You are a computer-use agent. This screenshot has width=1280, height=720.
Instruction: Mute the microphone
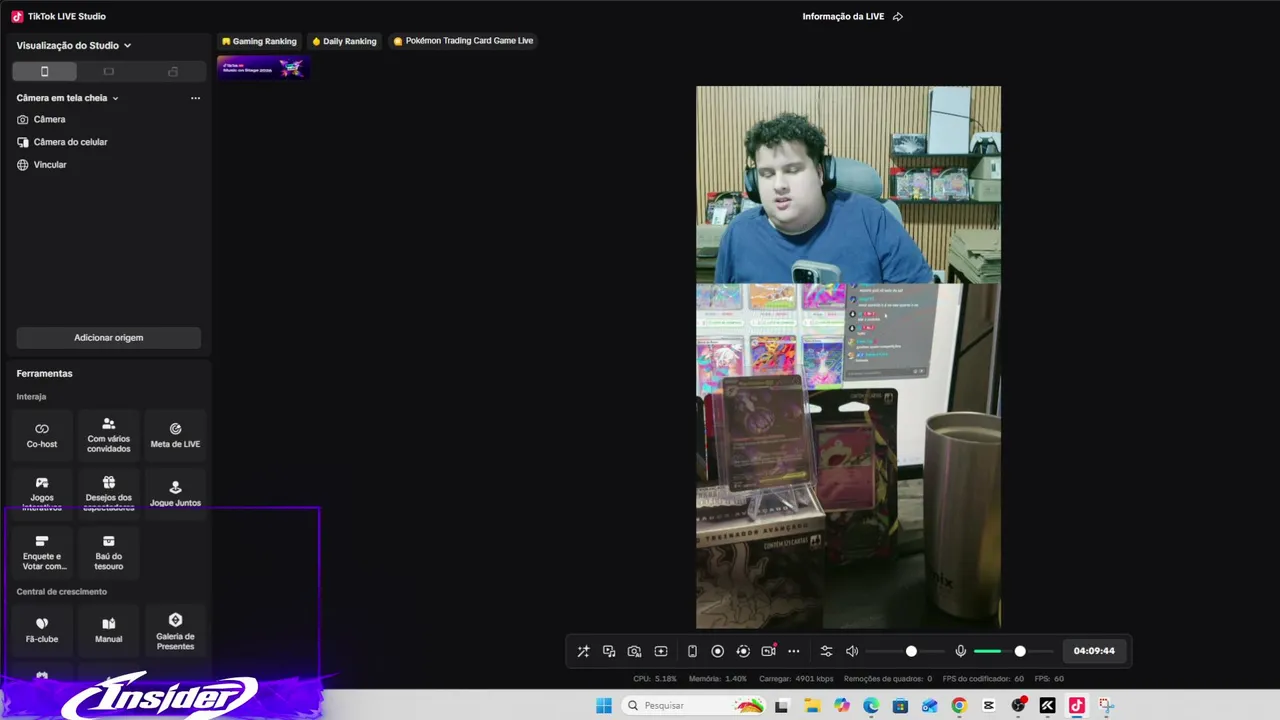pyautogui.click(x=961, y=651)
